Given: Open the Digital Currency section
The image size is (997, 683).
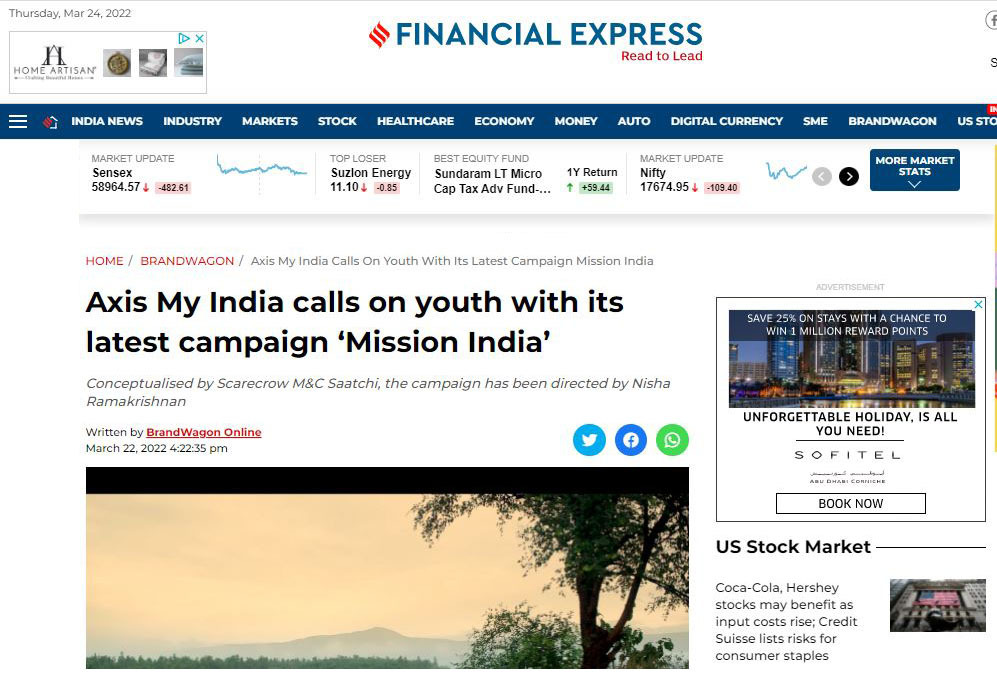Looking at the screenshot, I should tap(726, 121).
